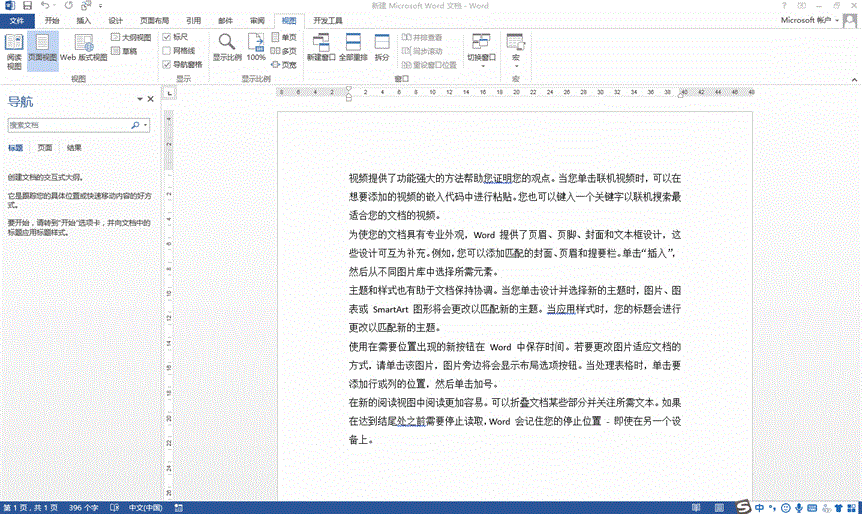This screenshot has height=514, width=862.
Task: Toggle the 标尺 (Ruler) checkbox
Action: point(167,37)
